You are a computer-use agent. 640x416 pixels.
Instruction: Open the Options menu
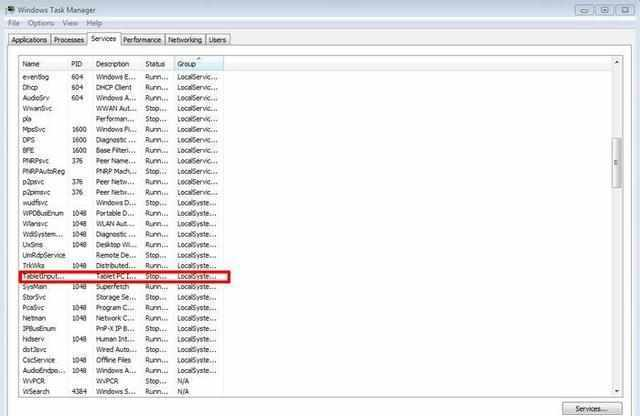pyautogui.click(x=41, y=23)
